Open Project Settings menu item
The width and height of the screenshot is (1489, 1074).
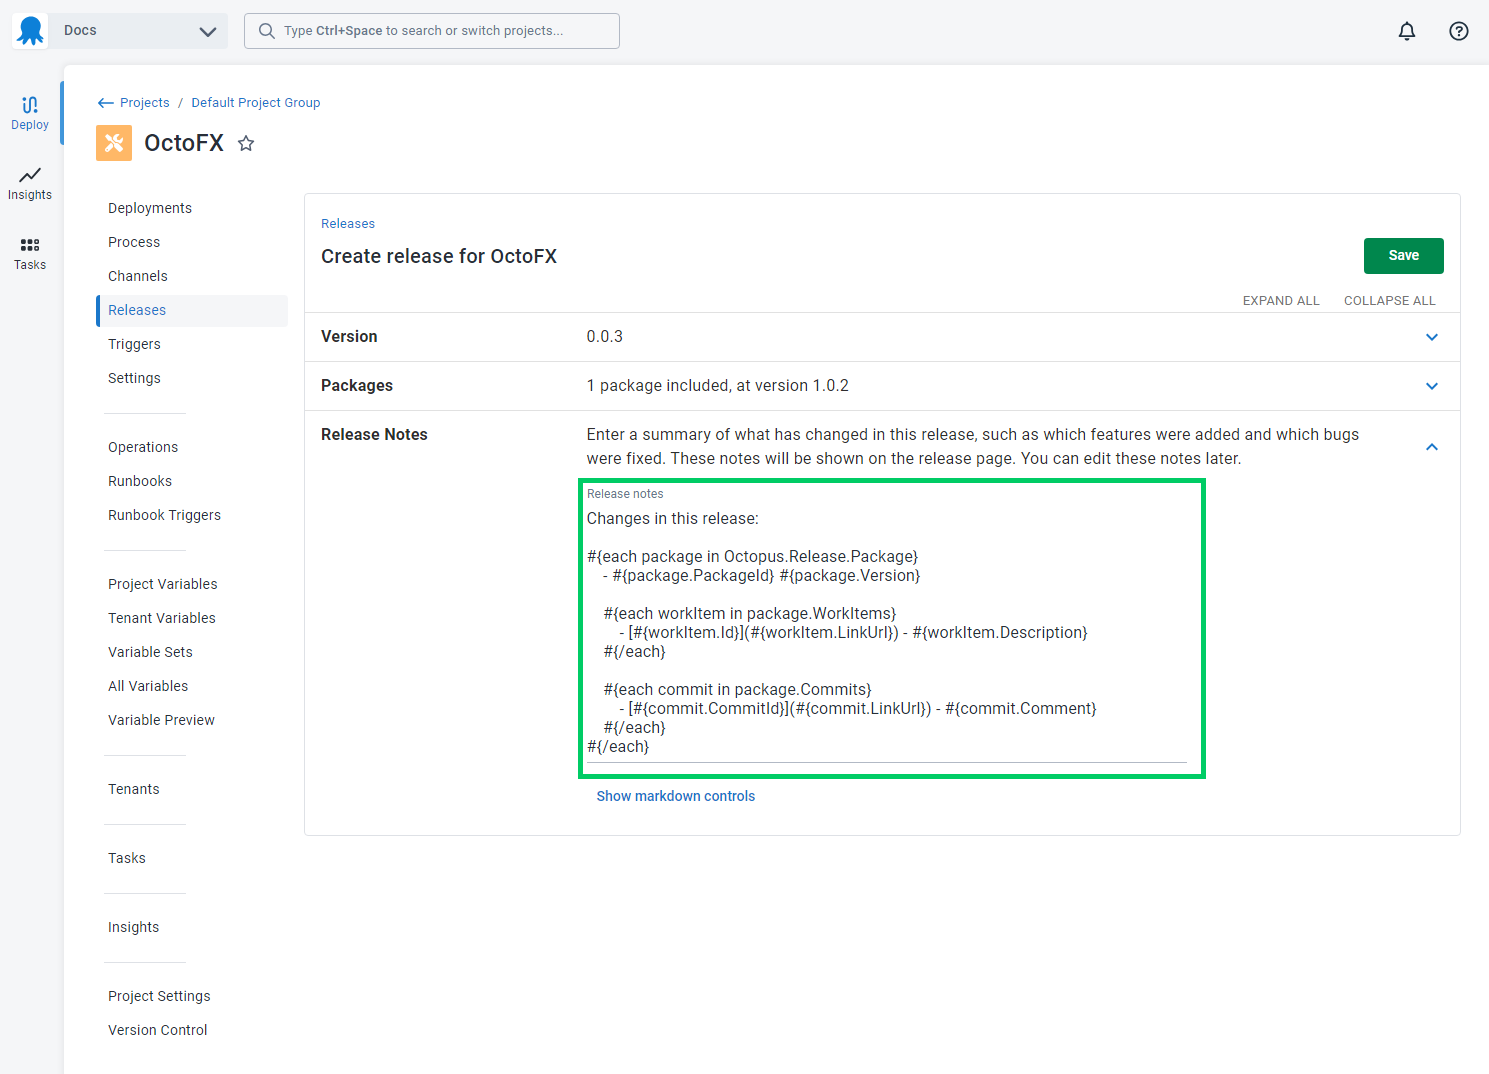[159, 996]
